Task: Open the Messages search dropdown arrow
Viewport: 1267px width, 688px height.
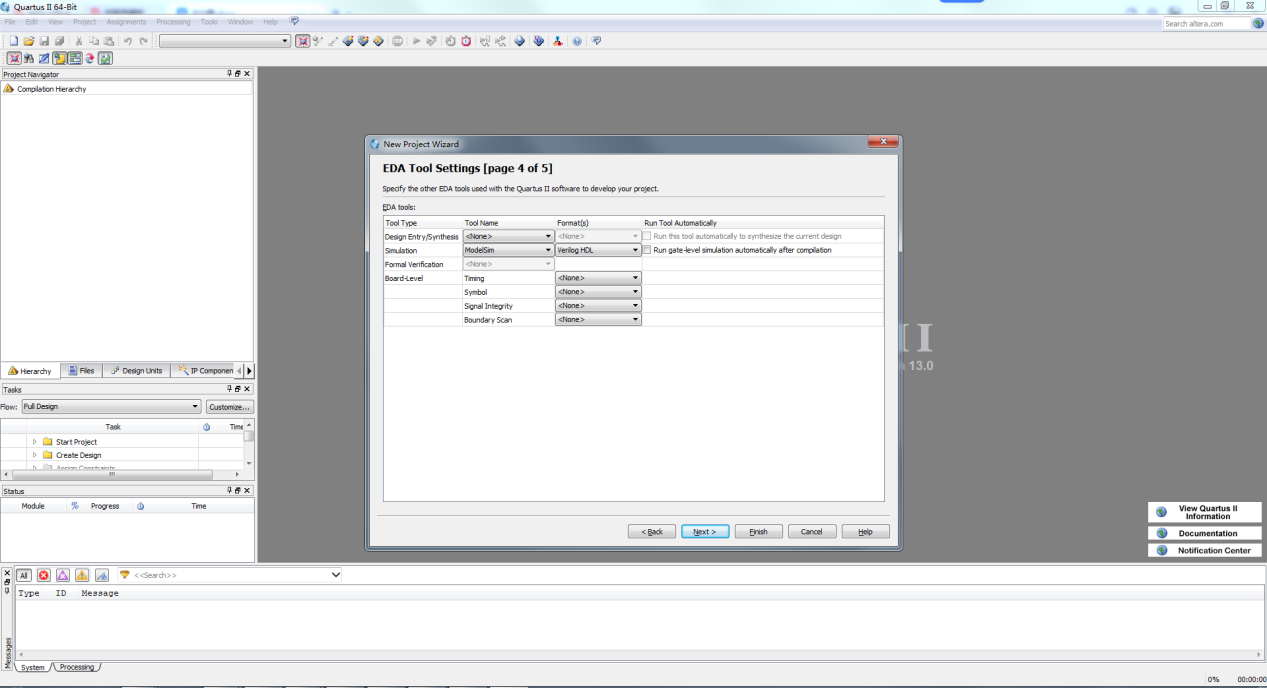Action: (x=336, y=575)
